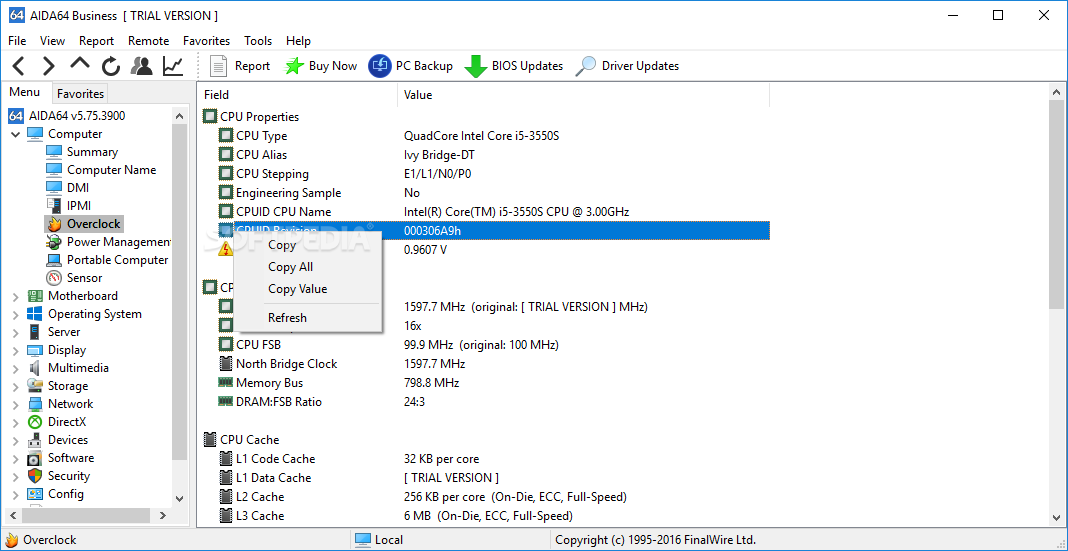Click the Devices icon in tree

[x=35, y=441]
